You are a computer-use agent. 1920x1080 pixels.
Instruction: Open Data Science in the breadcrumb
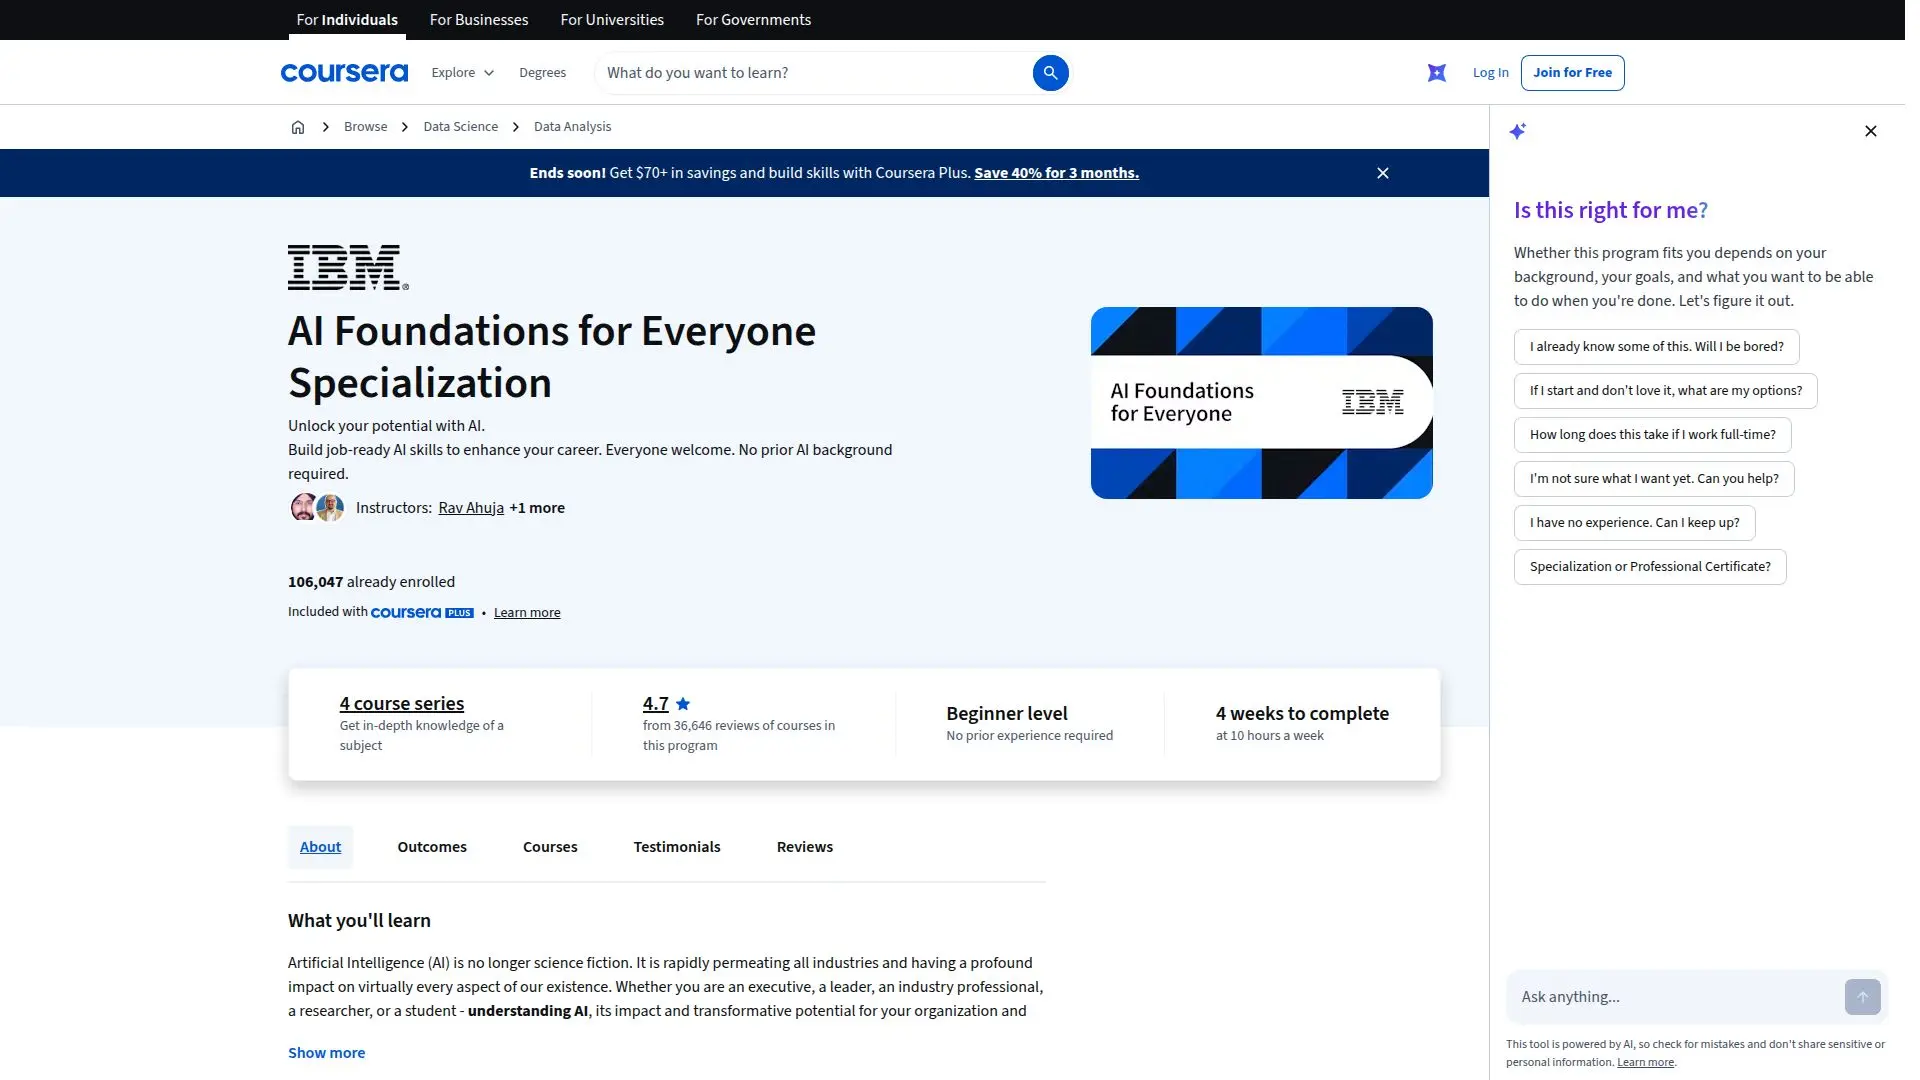click(x=460, y=127)
